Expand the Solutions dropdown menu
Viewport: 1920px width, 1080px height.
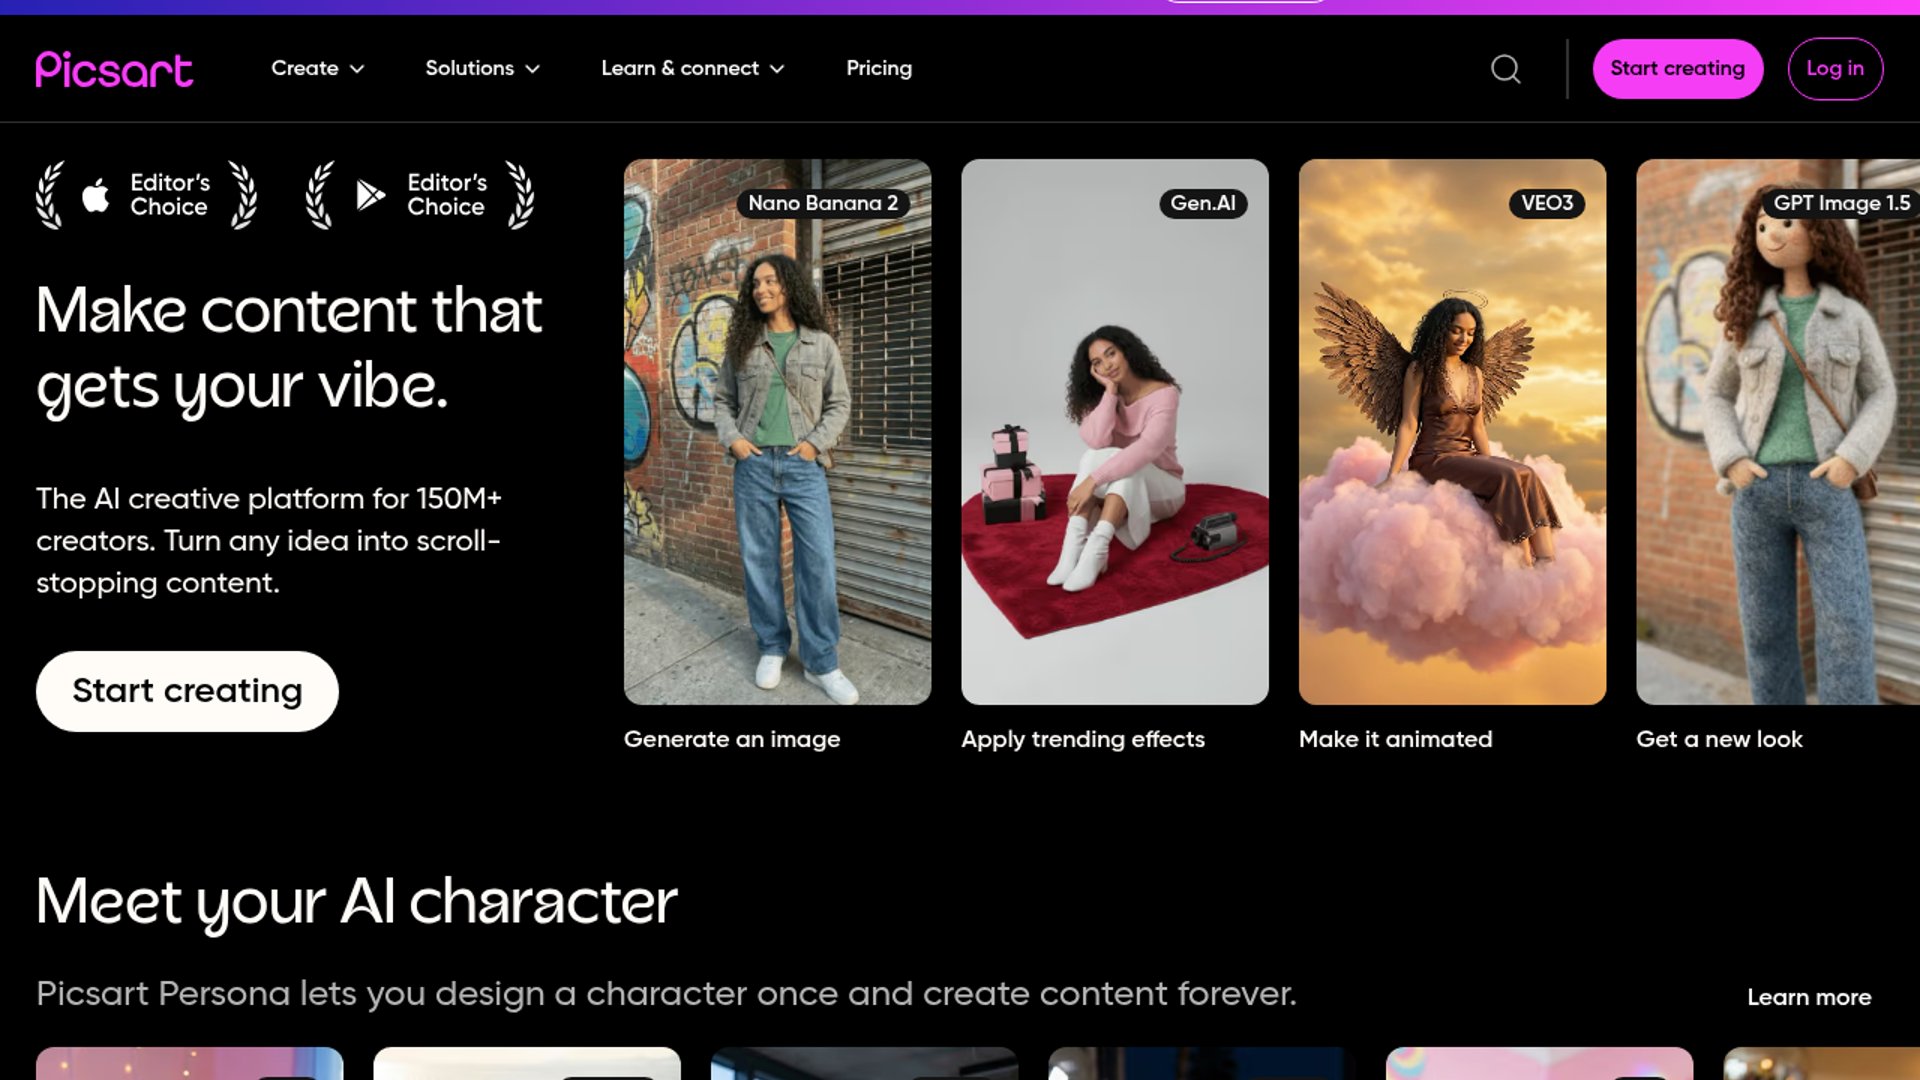click(482, 68)
